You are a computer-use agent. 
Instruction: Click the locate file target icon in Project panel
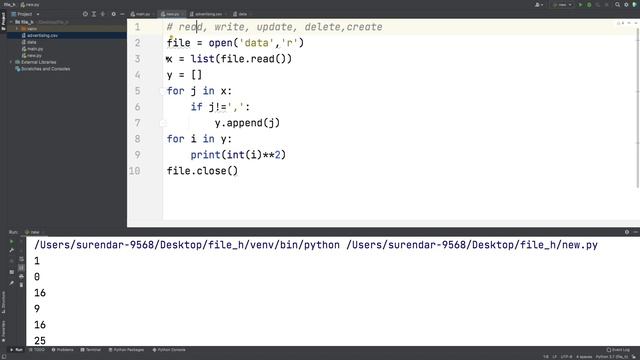[85, 14]
